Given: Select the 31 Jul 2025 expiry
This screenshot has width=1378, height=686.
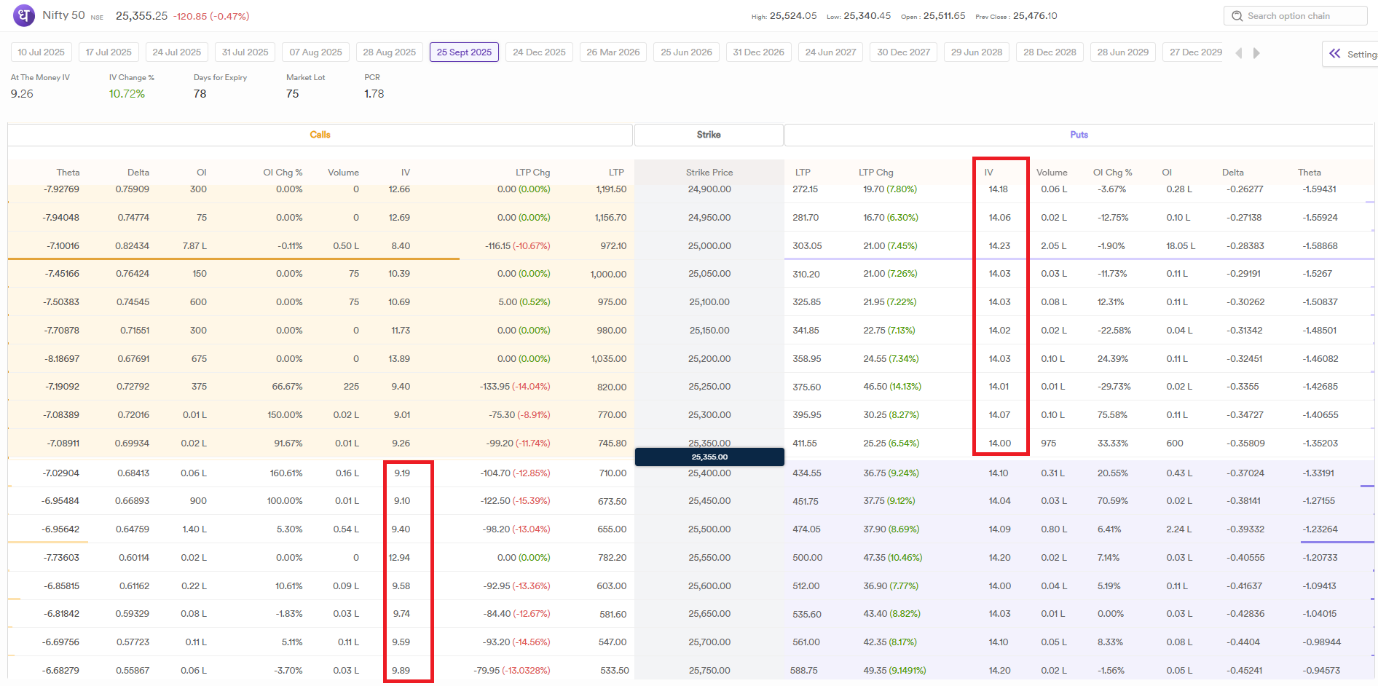Looking at the screenshot, I should coord(243,52).
